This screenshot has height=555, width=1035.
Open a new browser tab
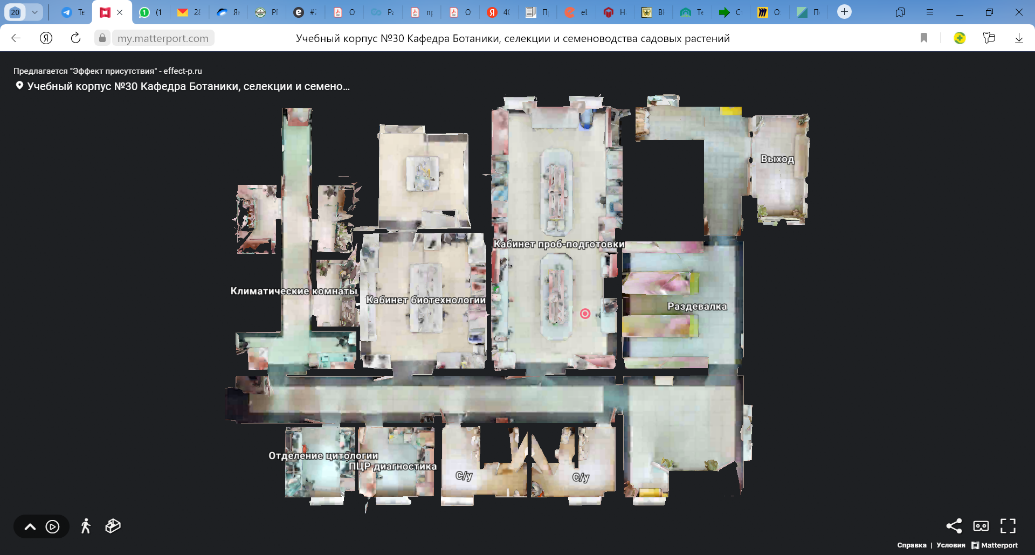pos(844,12)
